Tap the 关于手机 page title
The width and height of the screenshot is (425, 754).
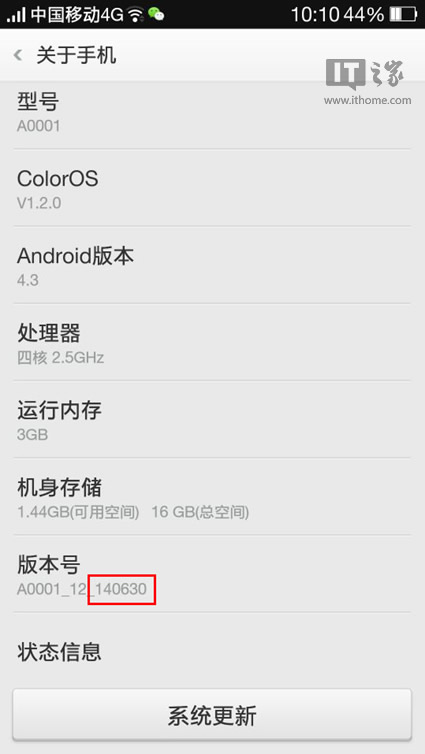(x=76, y=55)
